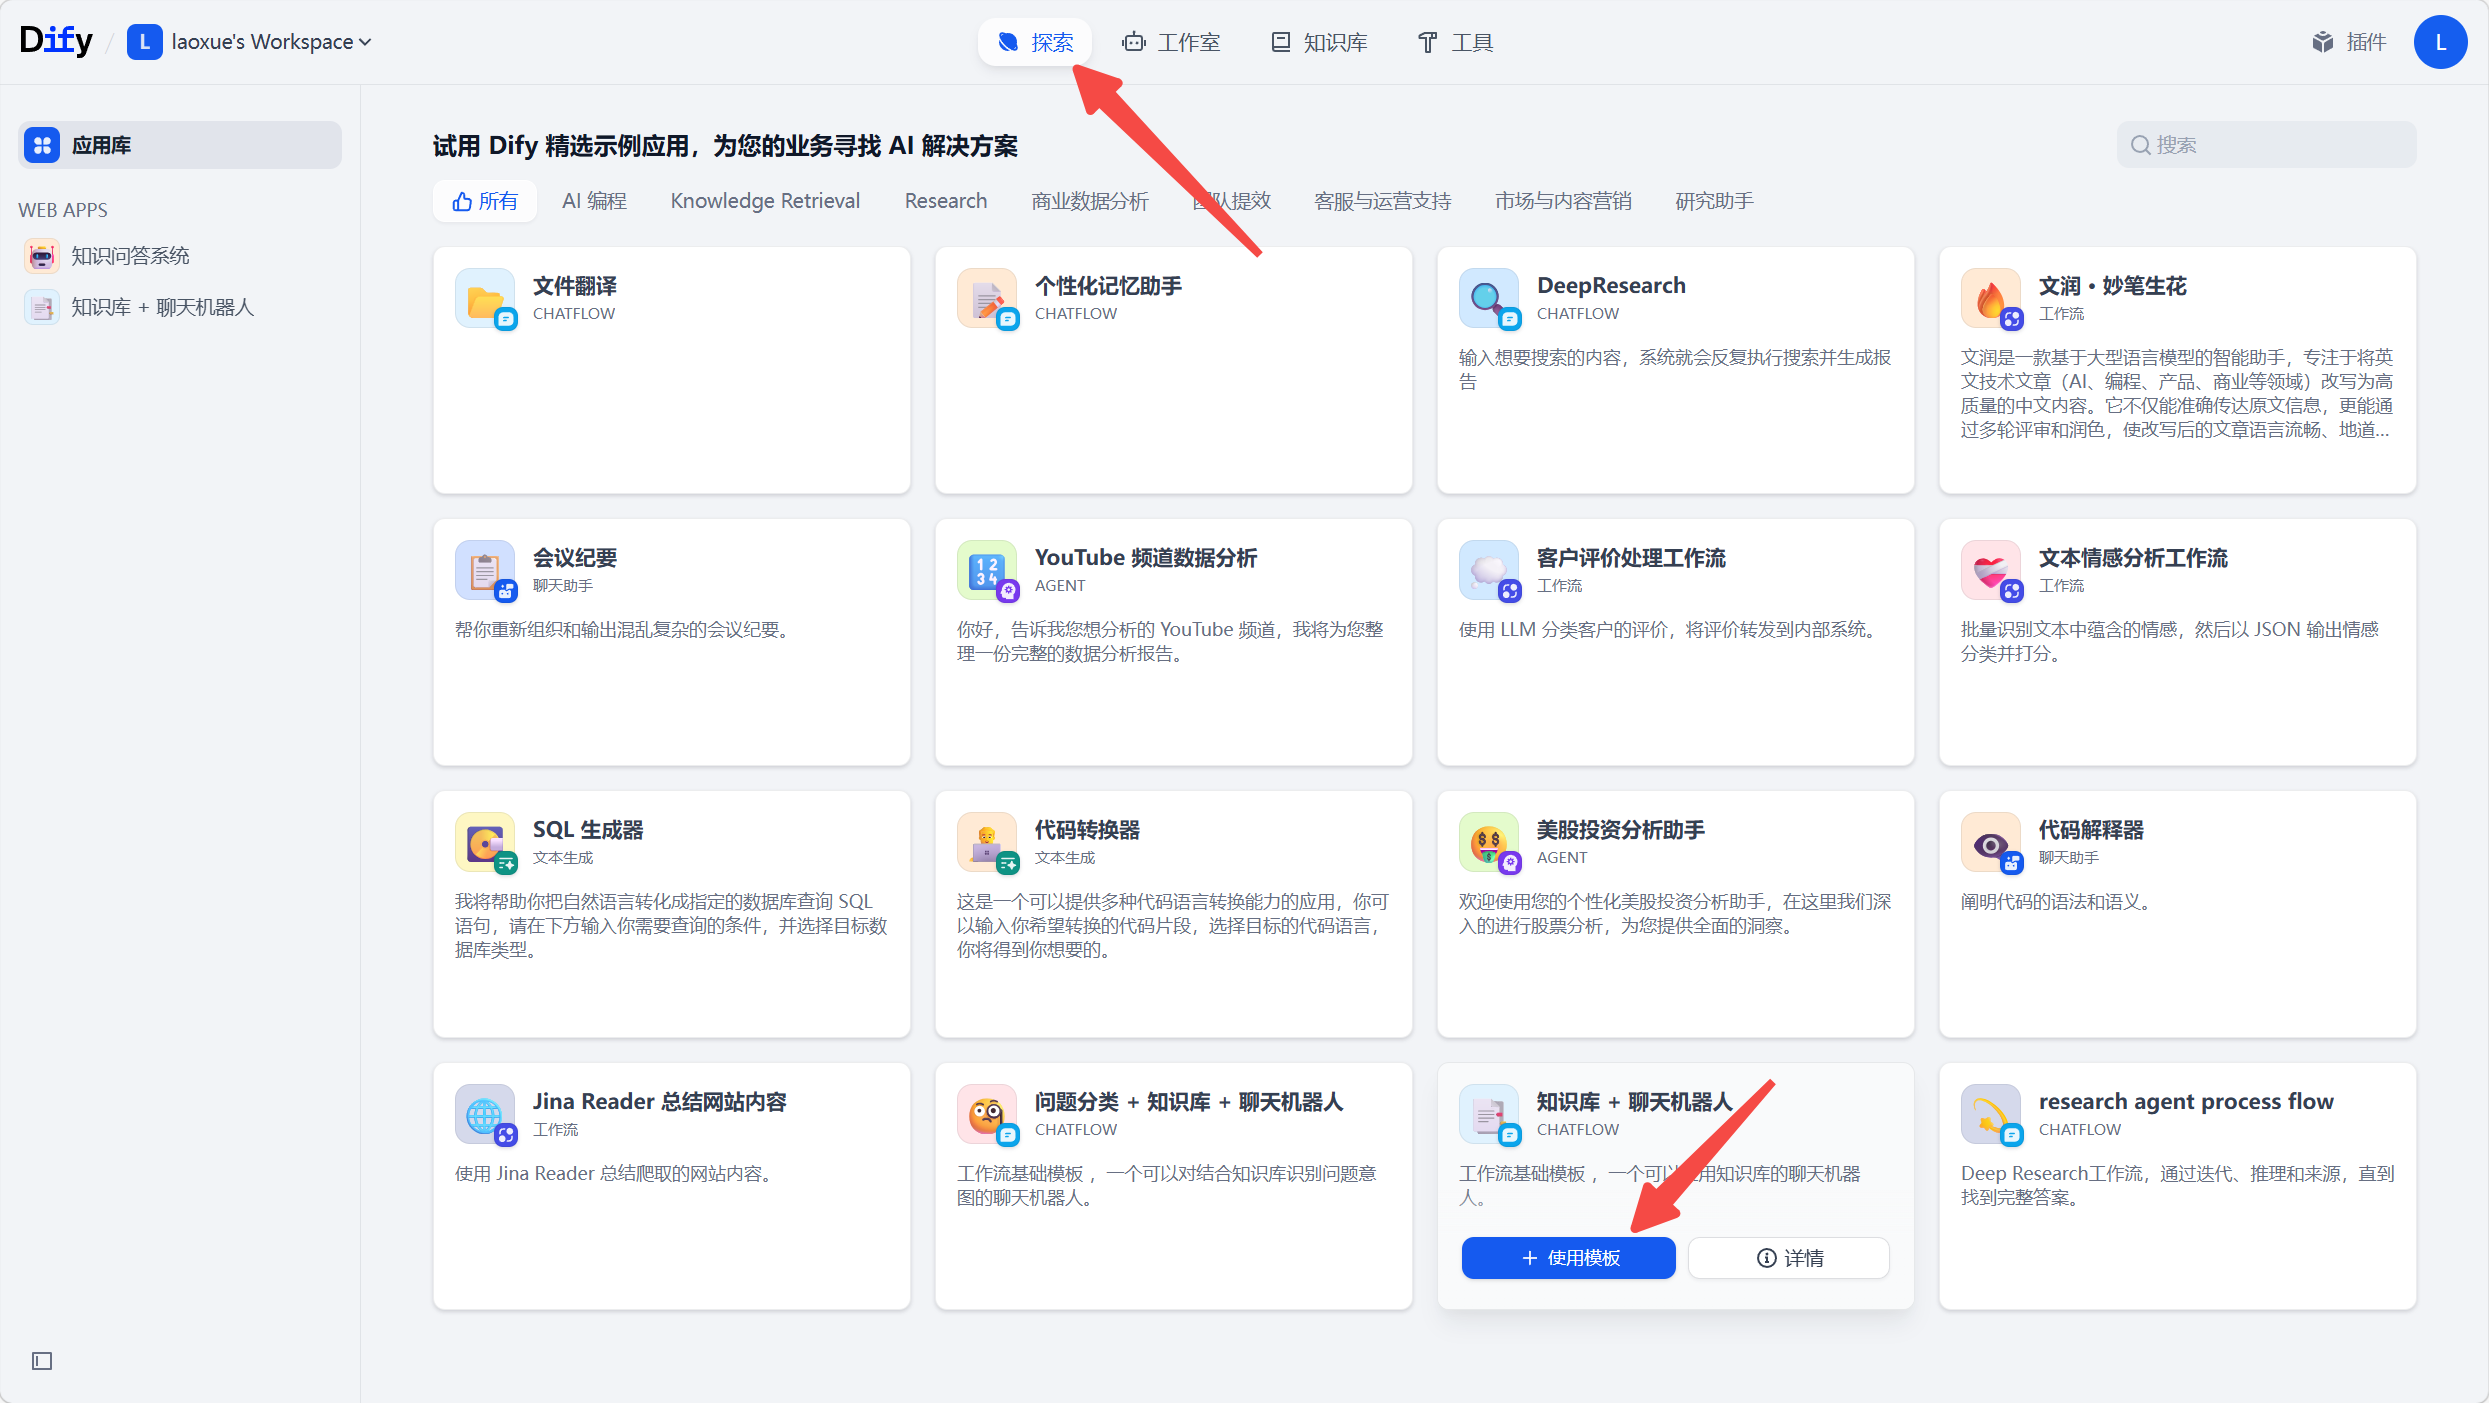Click the Dify logo
This screenshot has height=1403, width=2489.
(56, 41)
